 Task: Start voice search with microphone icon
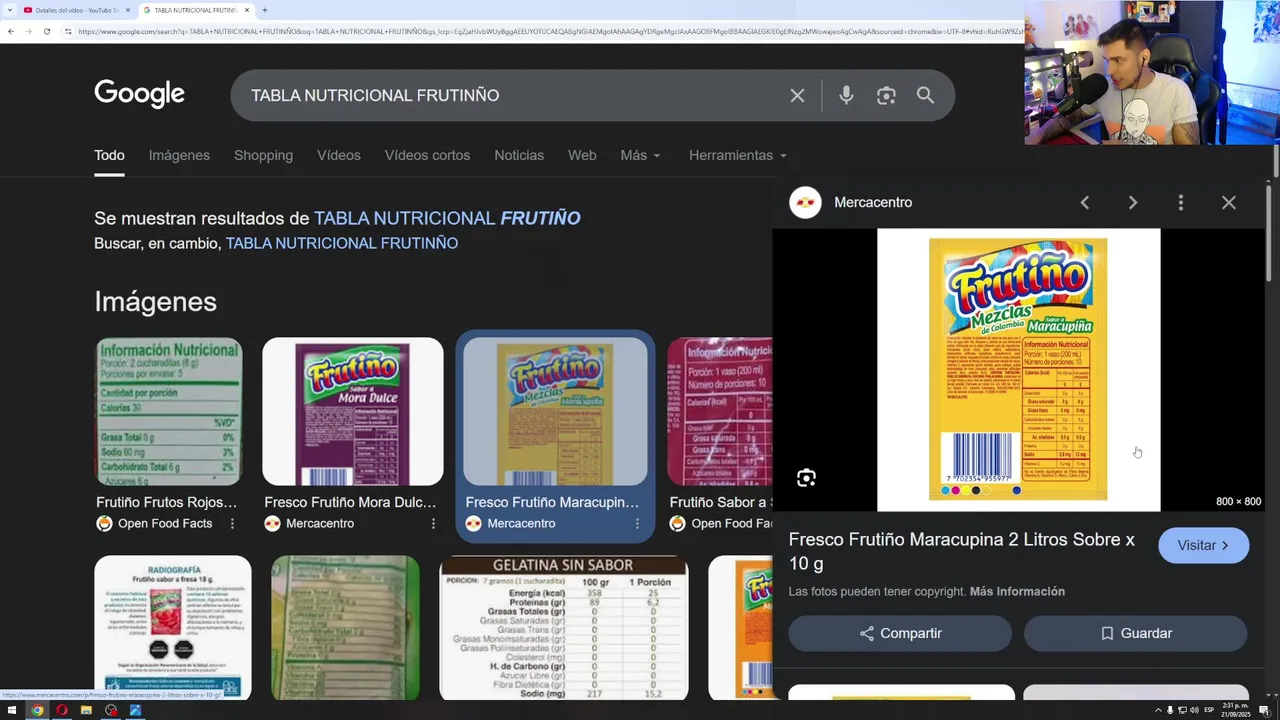846,95
